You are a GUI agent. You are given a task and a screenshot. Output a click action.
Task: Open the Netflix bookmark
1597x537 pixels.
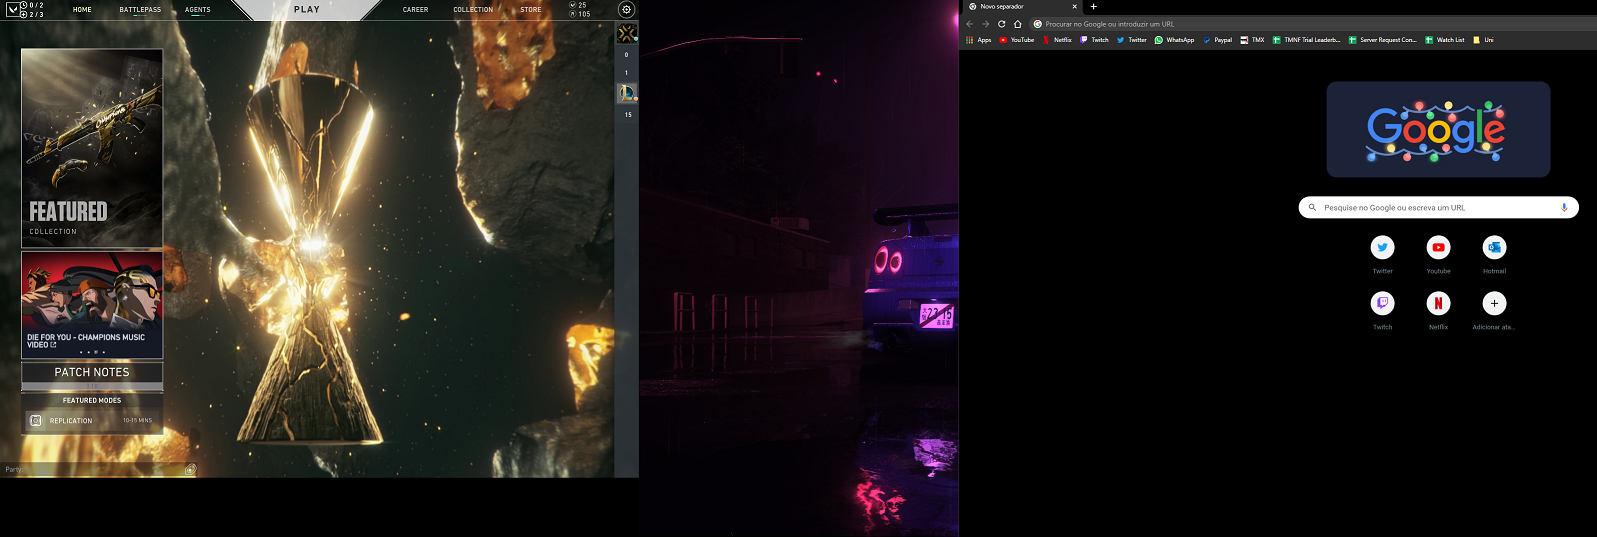click(x=1057, y=40)
